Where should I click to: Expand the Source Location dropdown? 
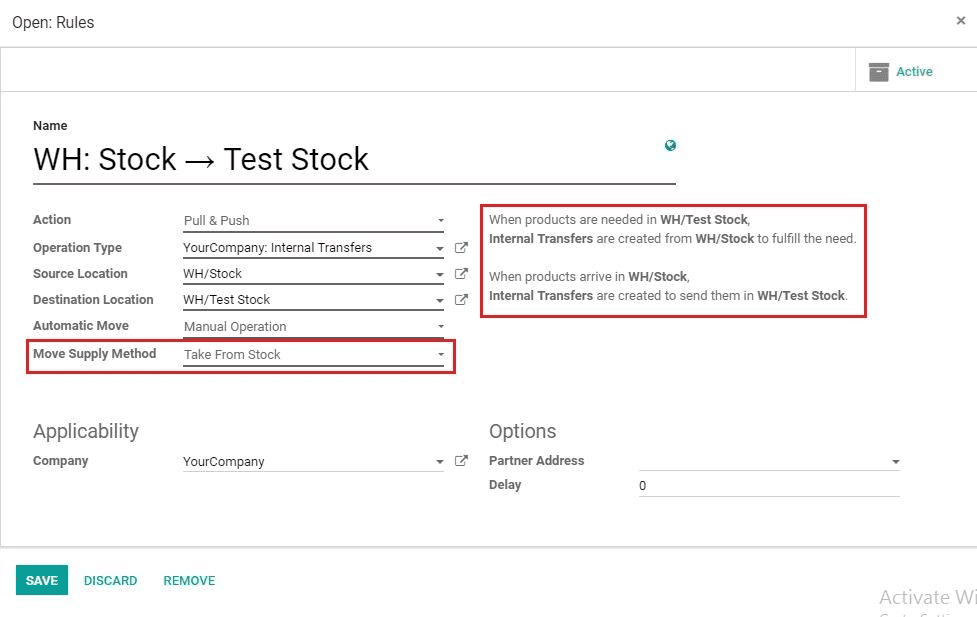(440, 275)
